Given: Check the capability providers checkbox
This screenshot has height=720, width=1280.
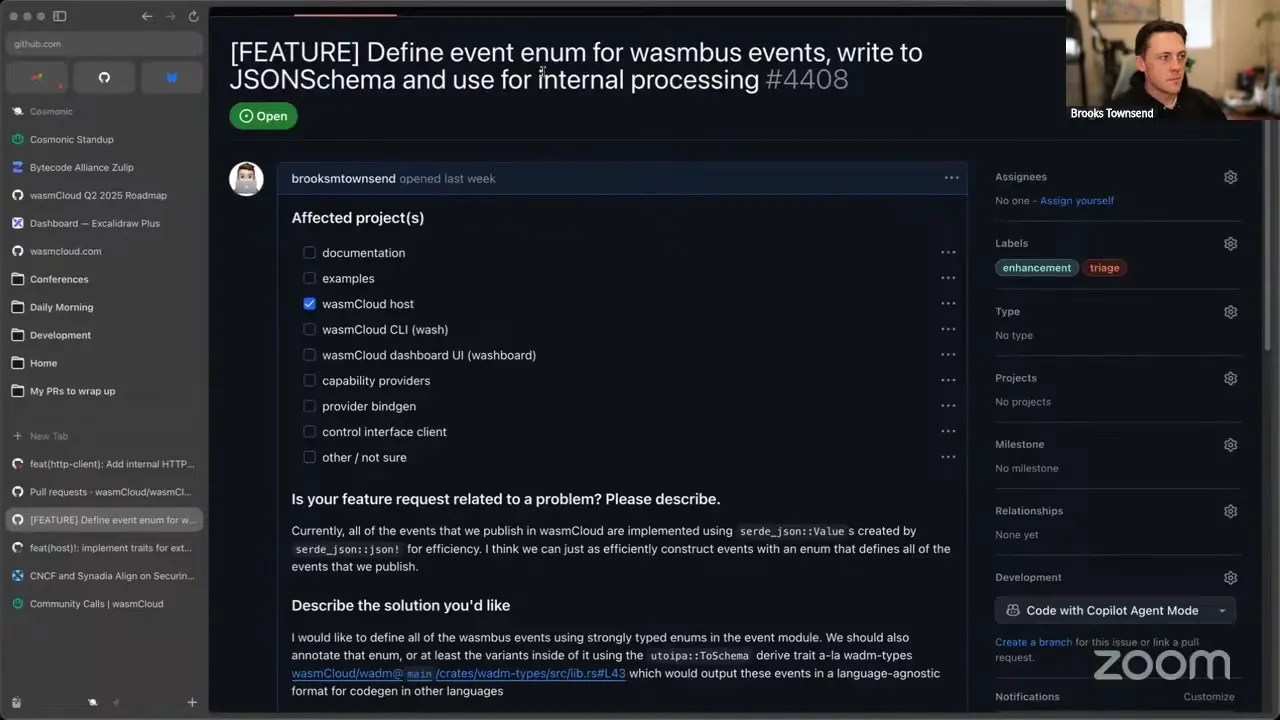Looking at the screenshot, I should (309, 381).
